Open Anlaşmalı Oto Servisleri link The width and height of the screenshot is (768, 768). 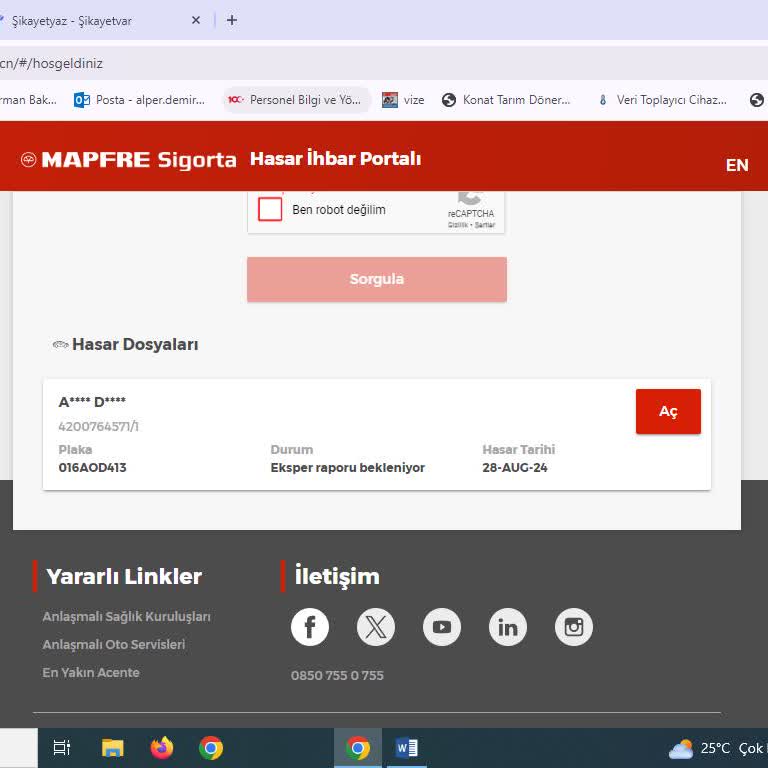(114, 645)
